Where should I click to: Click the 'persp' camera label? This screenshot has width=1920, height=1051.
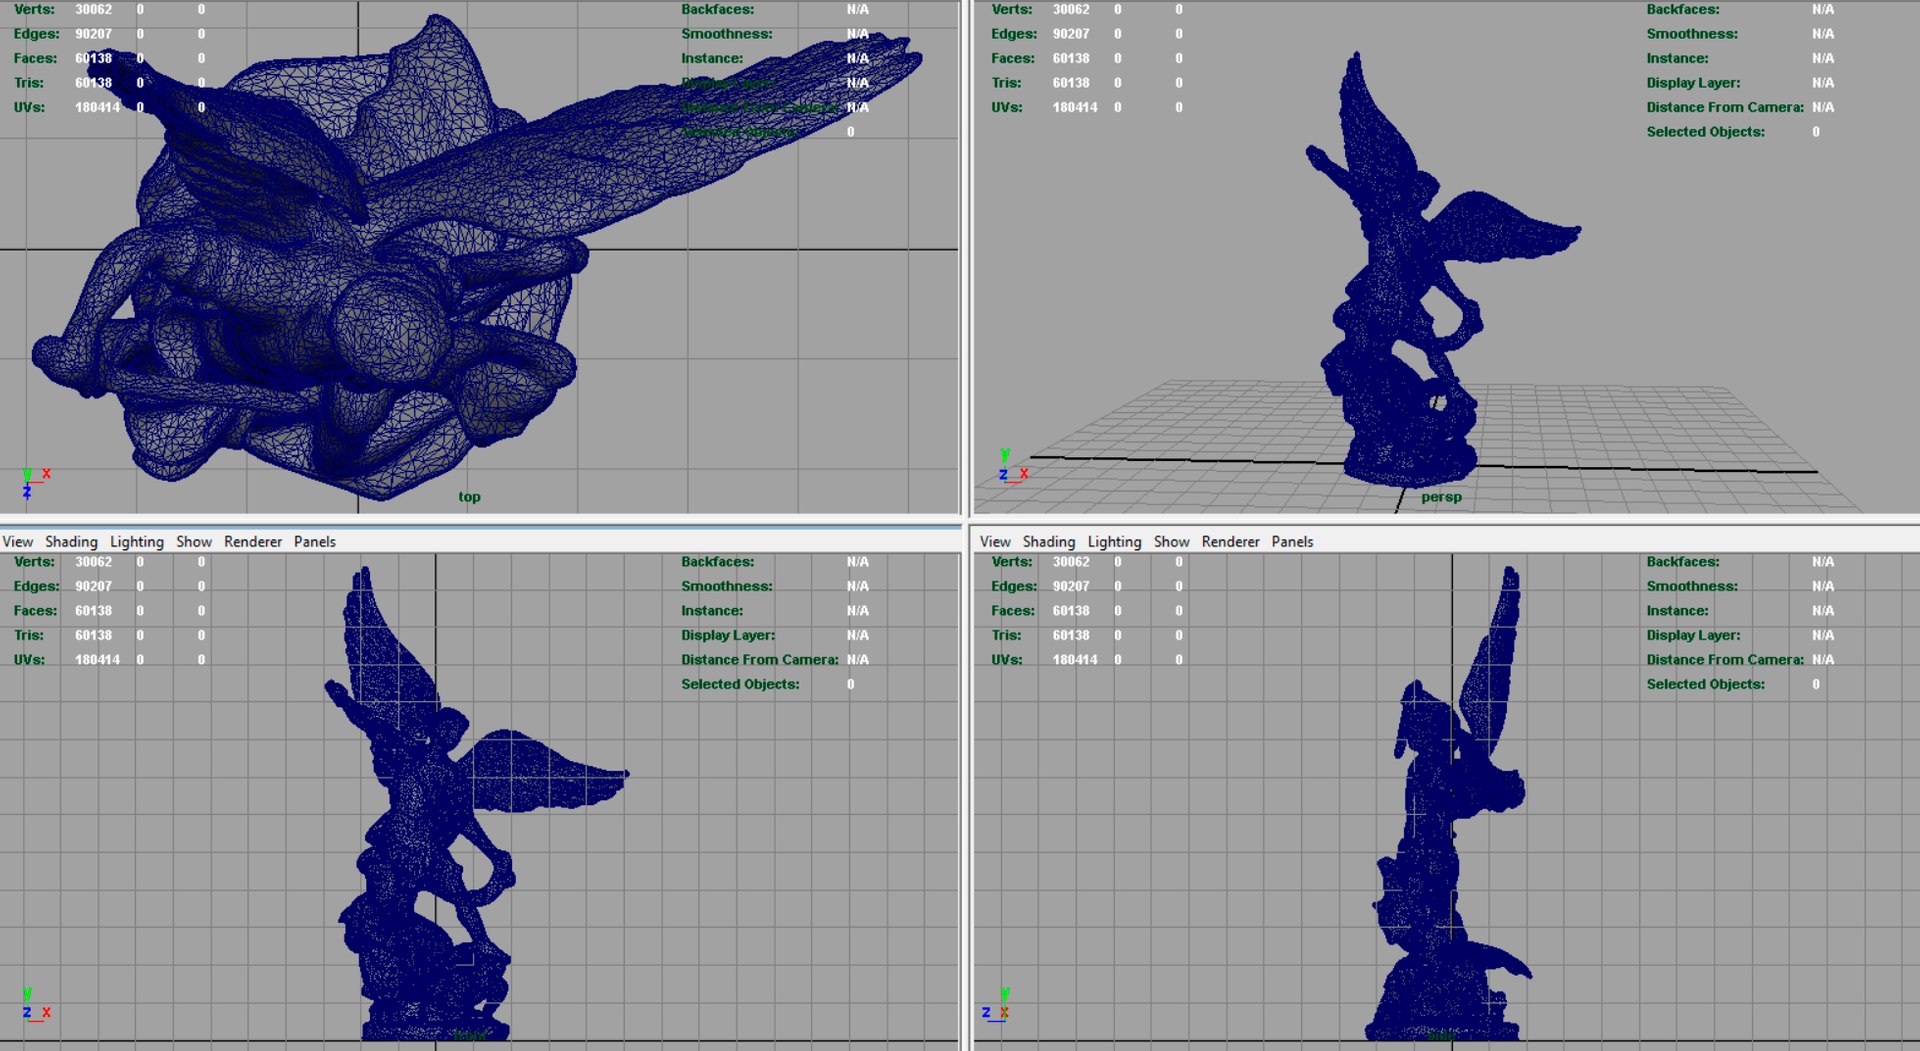tap(1441, 497)
